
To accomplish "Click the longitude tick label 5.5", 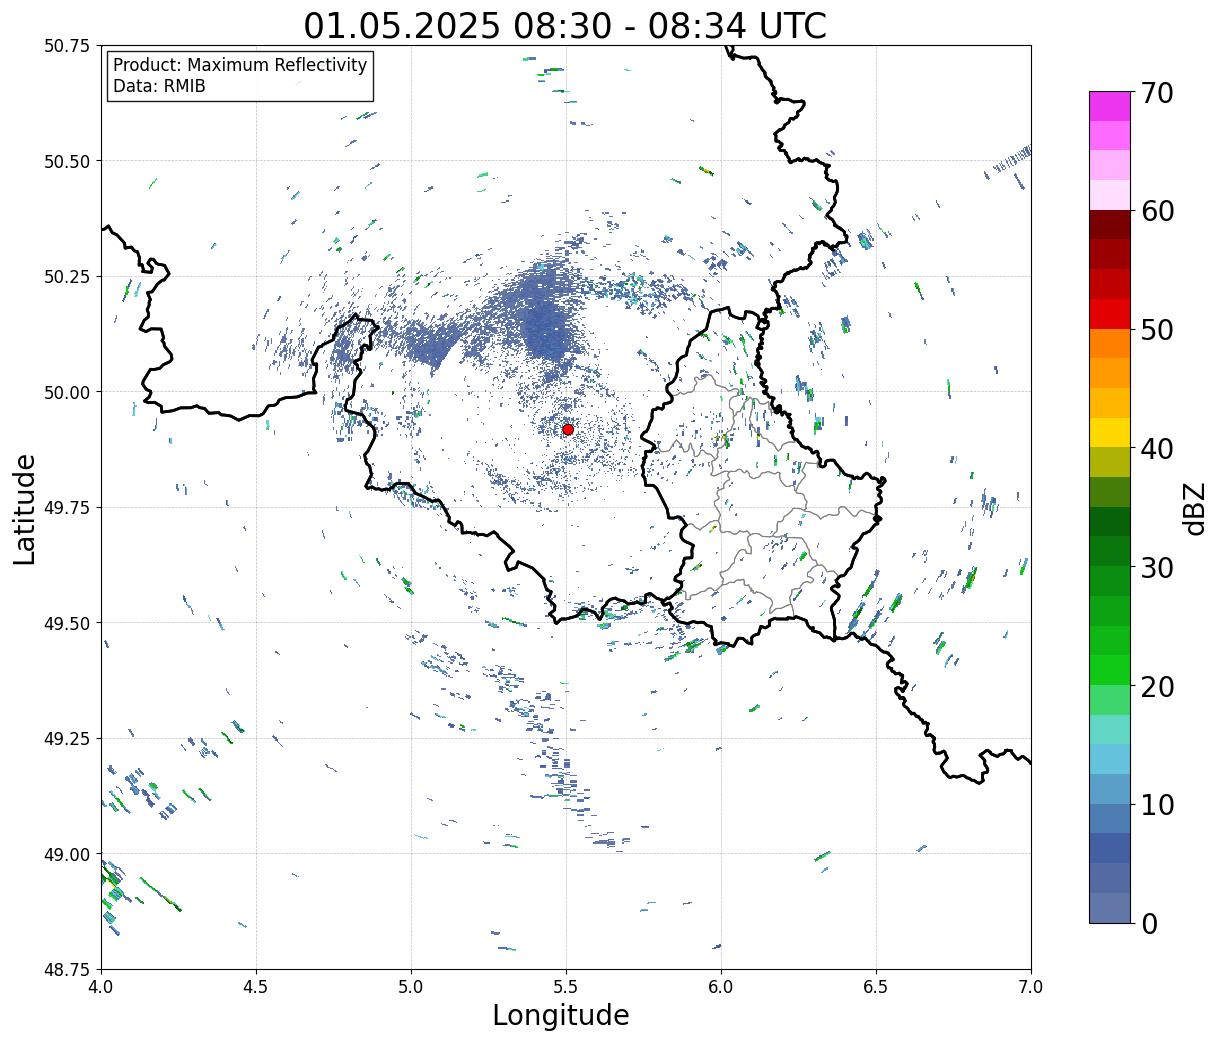I will (566, 986).
